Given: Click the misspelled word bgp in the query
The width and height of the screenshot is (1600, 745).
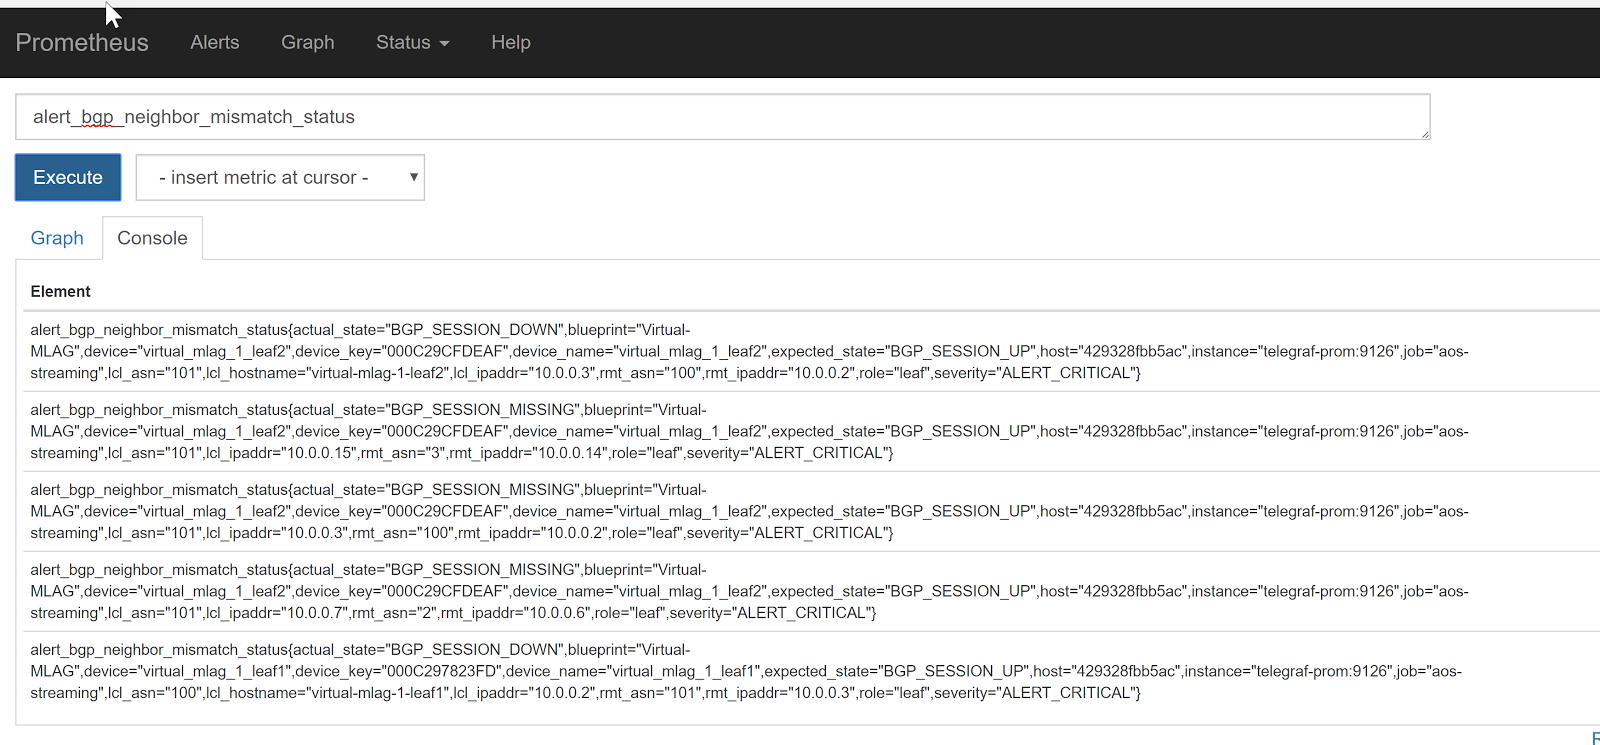Looking at the screenshot, I should click(97, 117).
